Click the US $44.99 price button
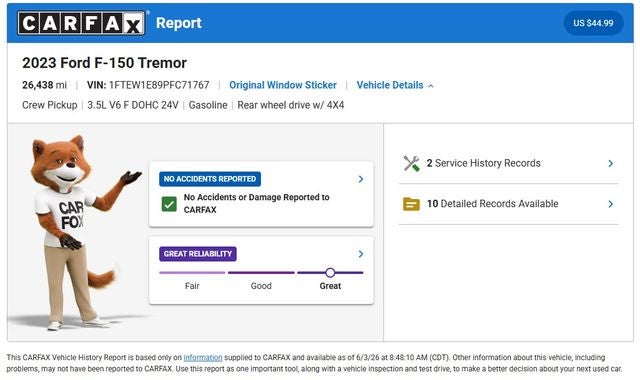Viewport: 640px width, 380px height. (593, 23)
